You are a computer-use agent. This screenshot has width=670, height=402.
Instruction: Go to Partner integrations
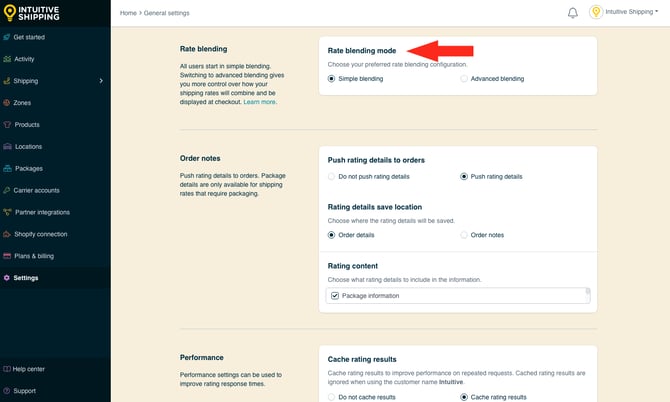click(x=42, y=212)
